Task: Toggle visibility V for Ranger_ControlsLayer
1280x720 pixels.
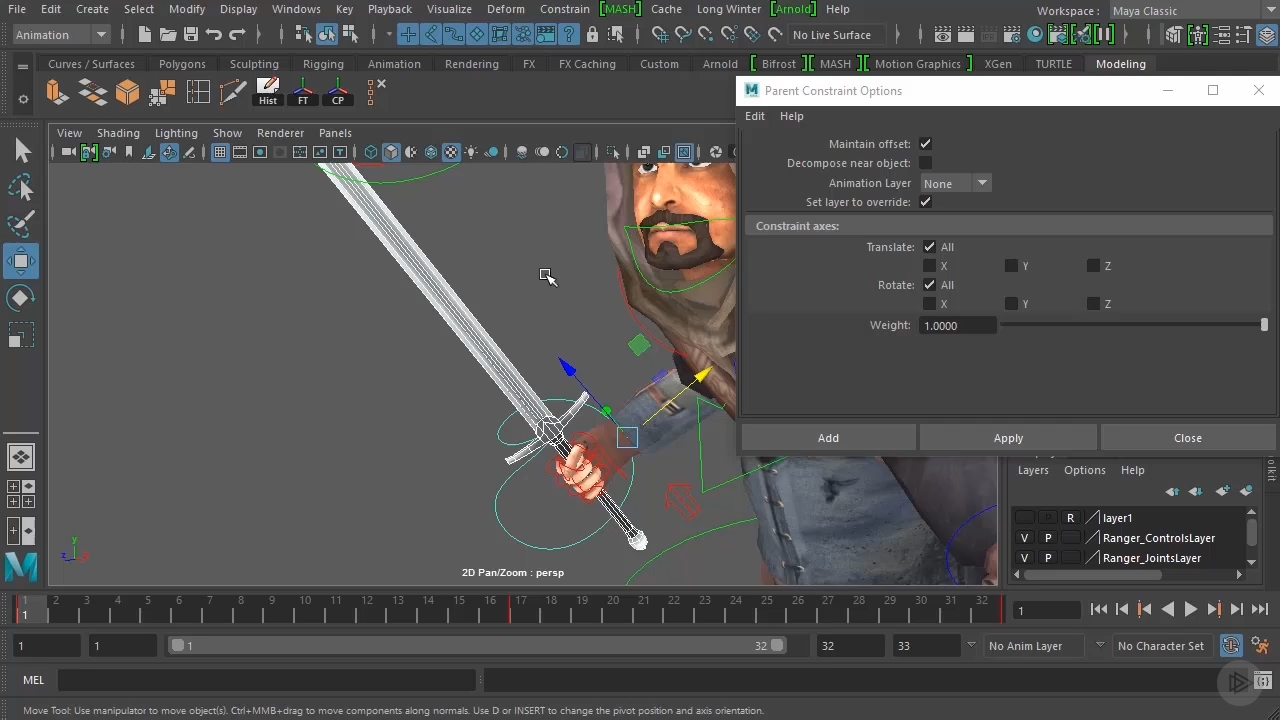Action: [x=1024, y=538]
